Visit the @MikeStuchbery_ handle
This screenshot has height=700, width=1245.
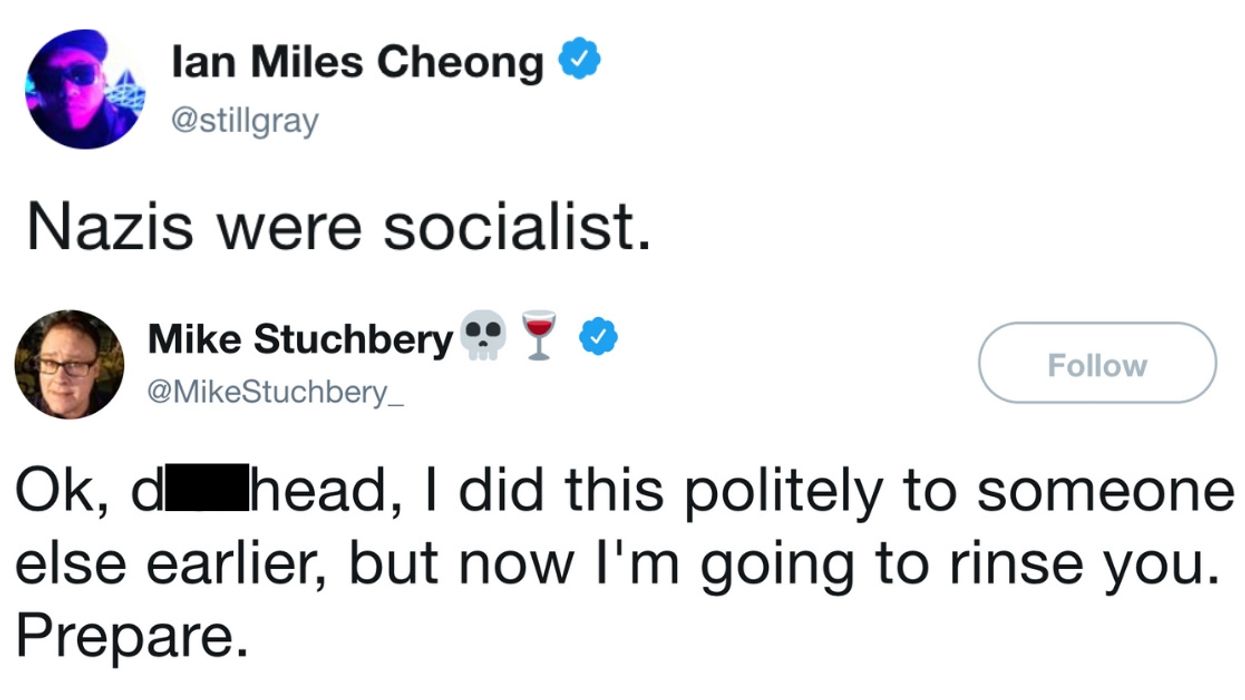tap(276, 394)
